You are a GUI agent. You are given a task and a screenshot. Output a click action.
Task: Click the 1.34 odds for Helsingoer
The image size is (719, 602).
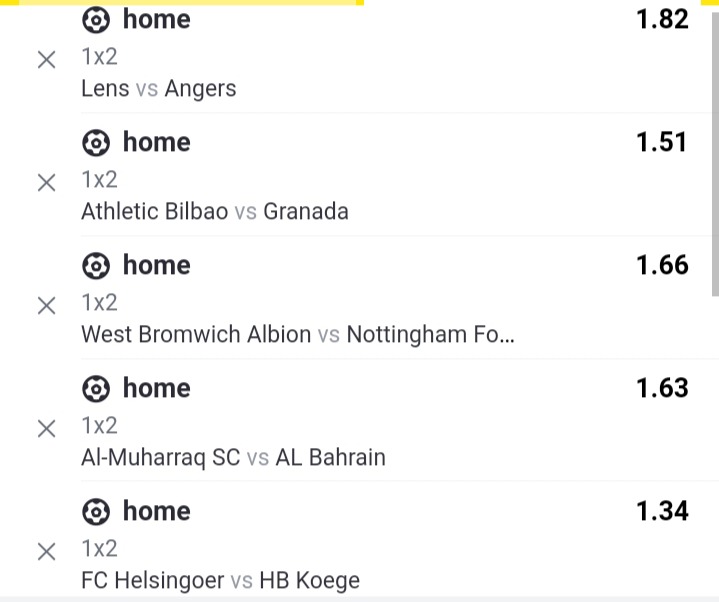pyautogui.click(x=662, y=511)
